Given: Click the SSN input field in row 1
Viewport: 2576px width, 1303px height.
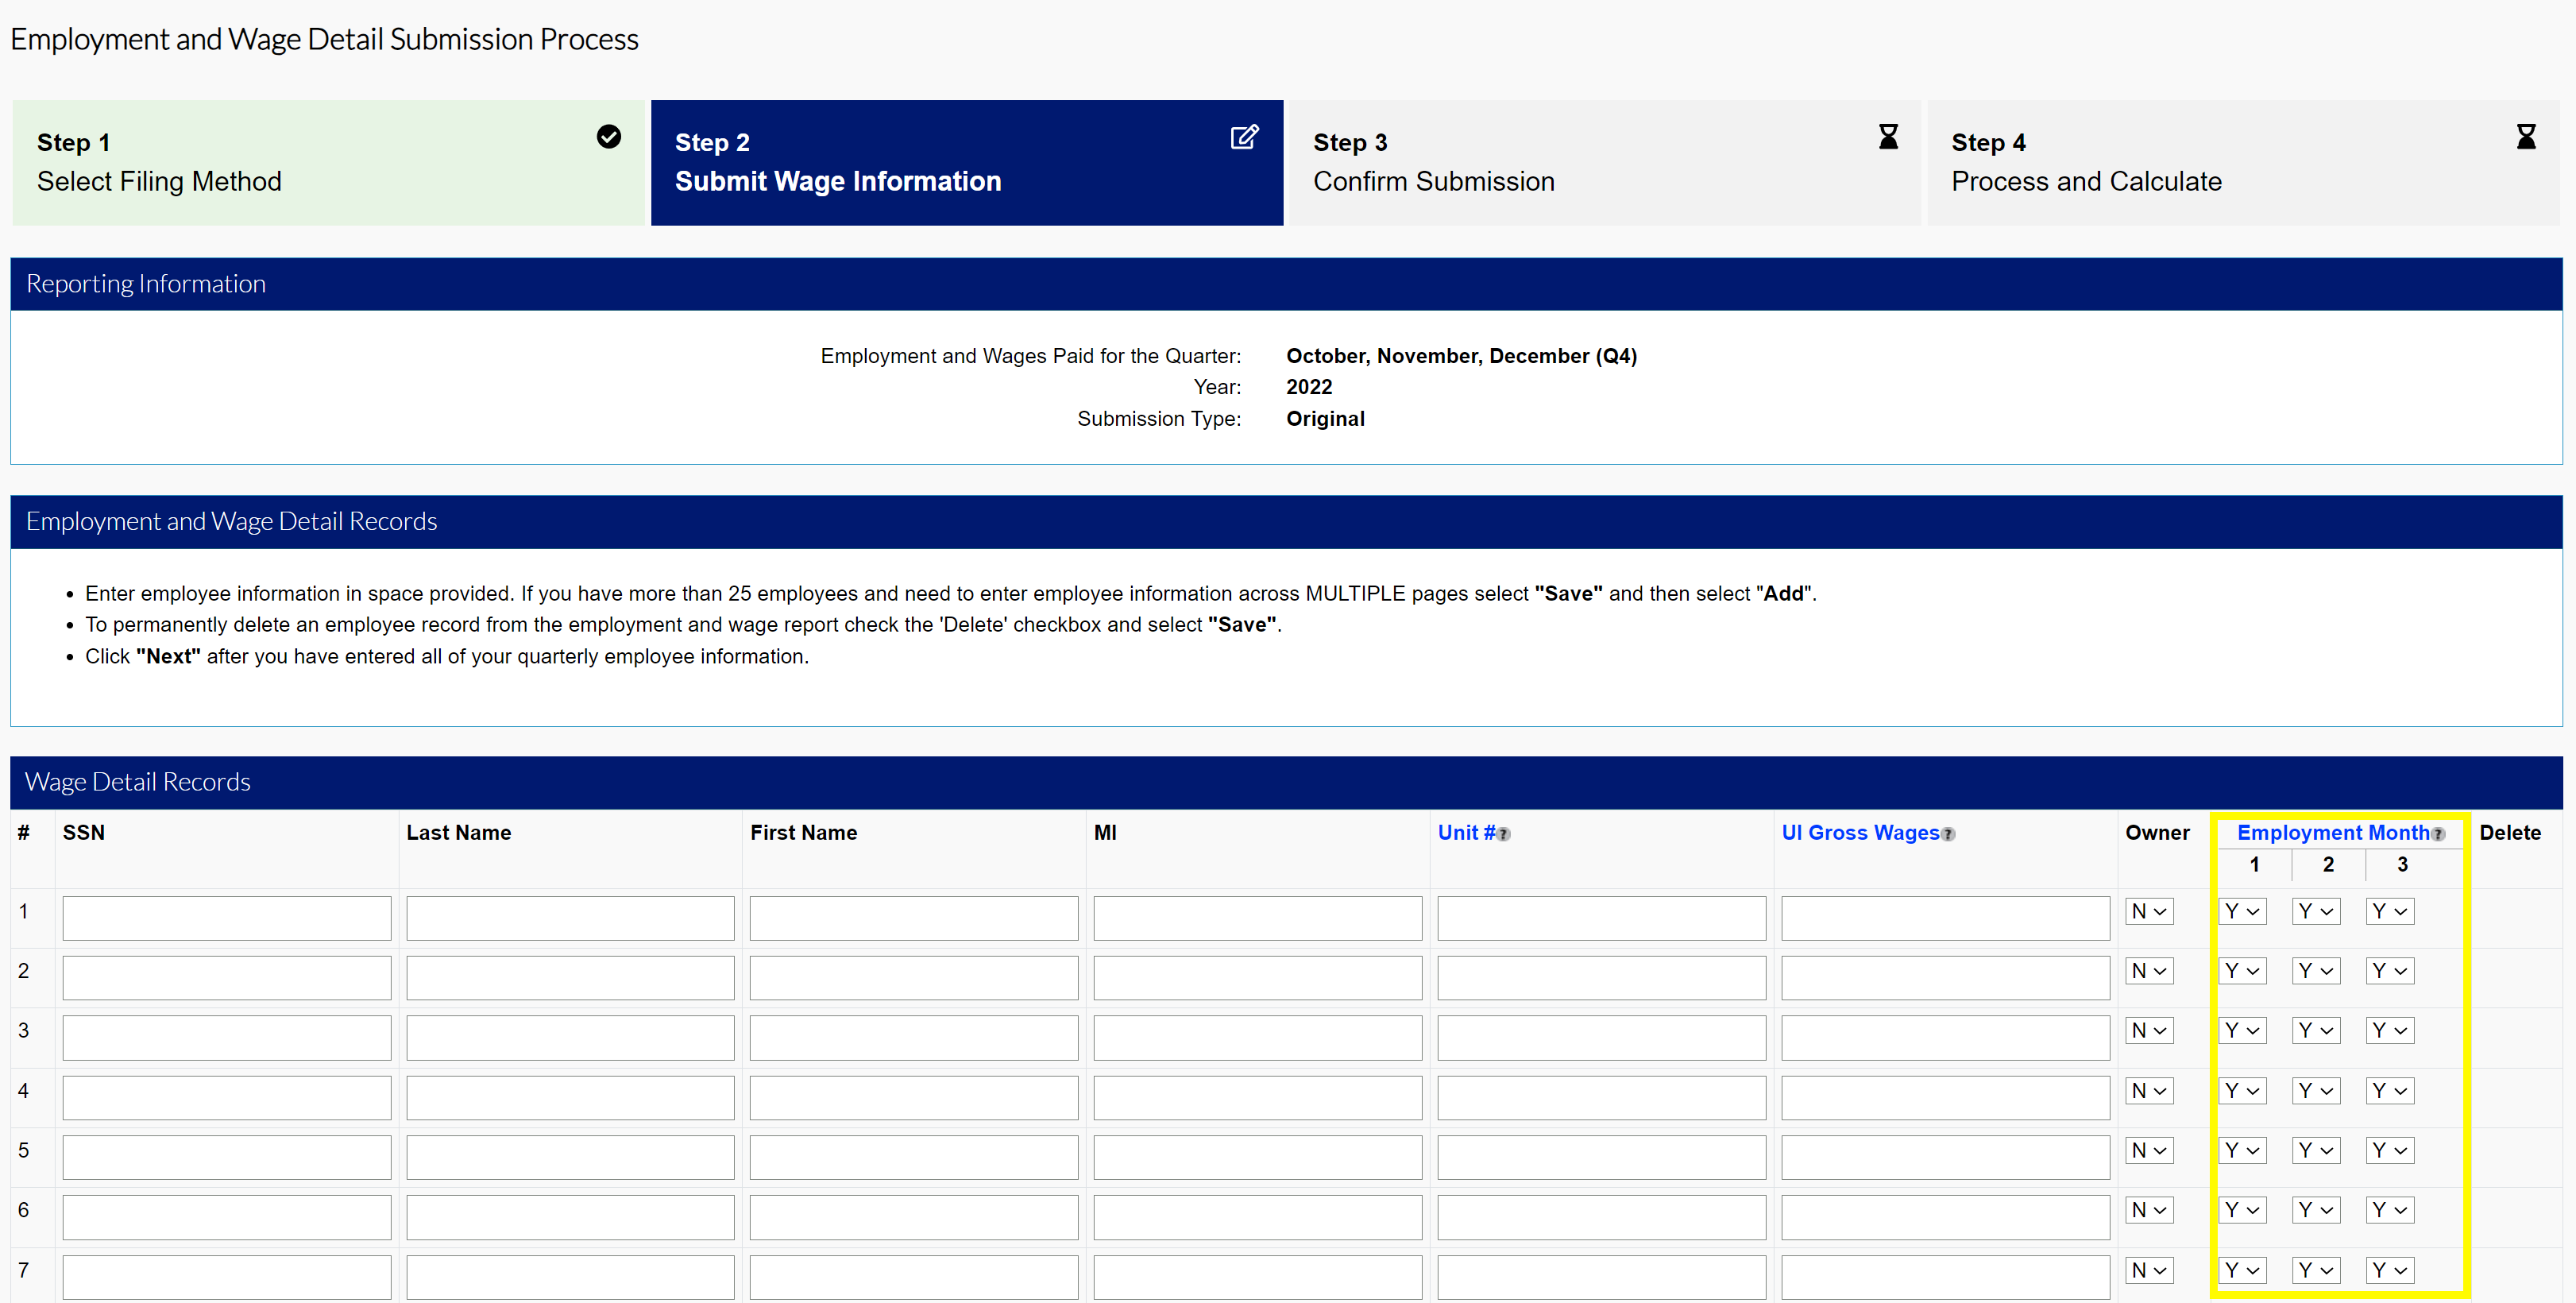Looking at the screenshot, I should (226, 917).
